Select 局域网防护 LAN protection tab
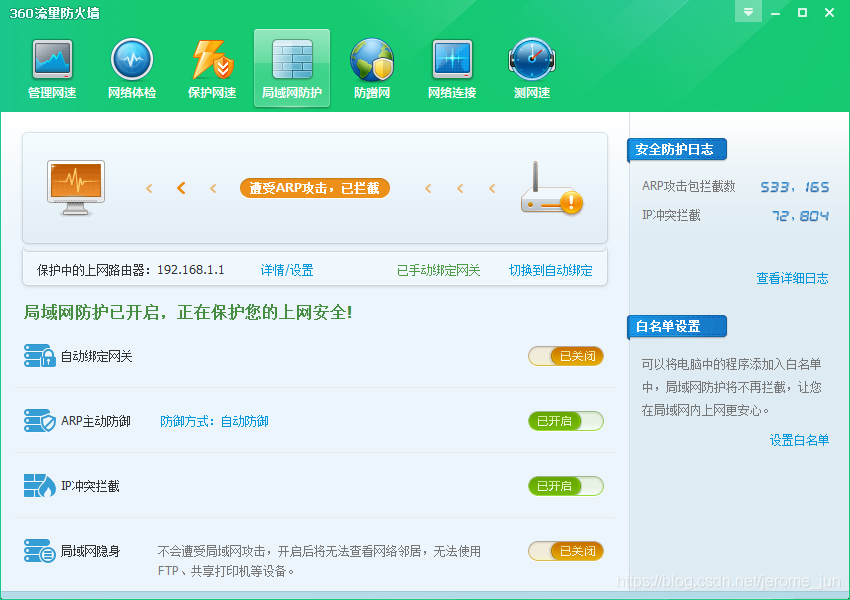 pyautogui.click(x=292, y=68)
